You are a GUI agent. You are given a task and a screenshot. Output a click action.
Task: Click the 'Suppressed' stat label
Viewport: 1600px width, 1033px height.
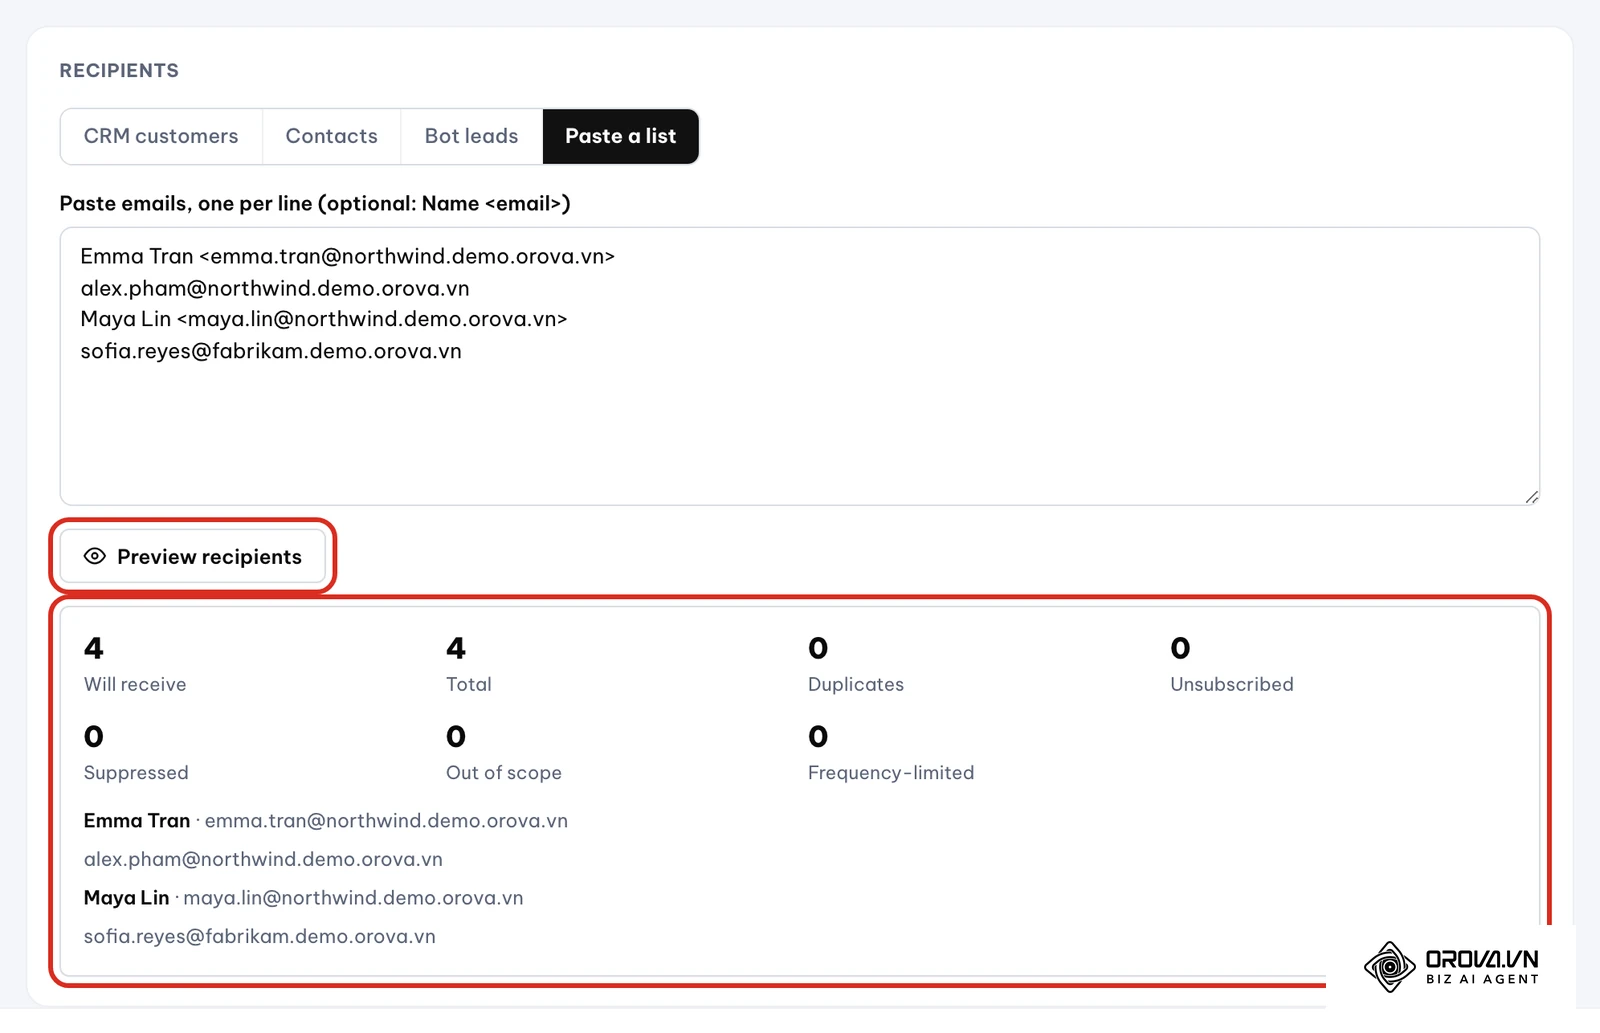pos(136,773)
